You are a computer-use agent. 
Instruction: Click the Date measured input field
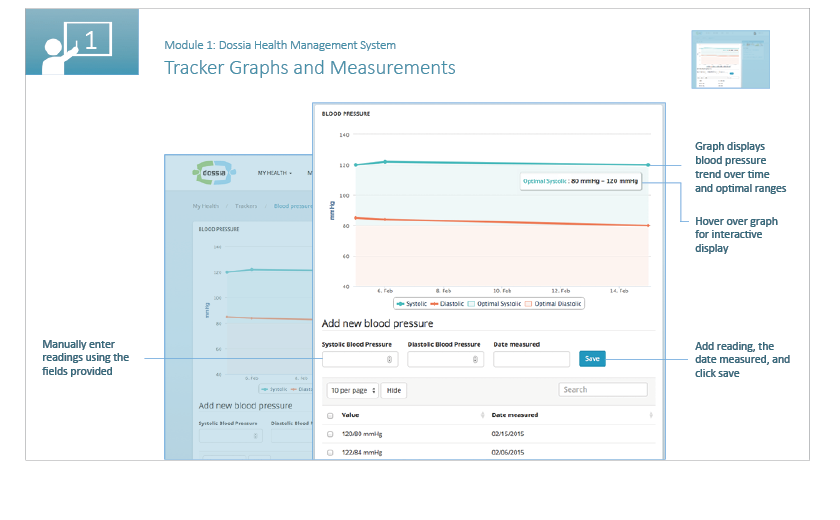click(531, 359)
